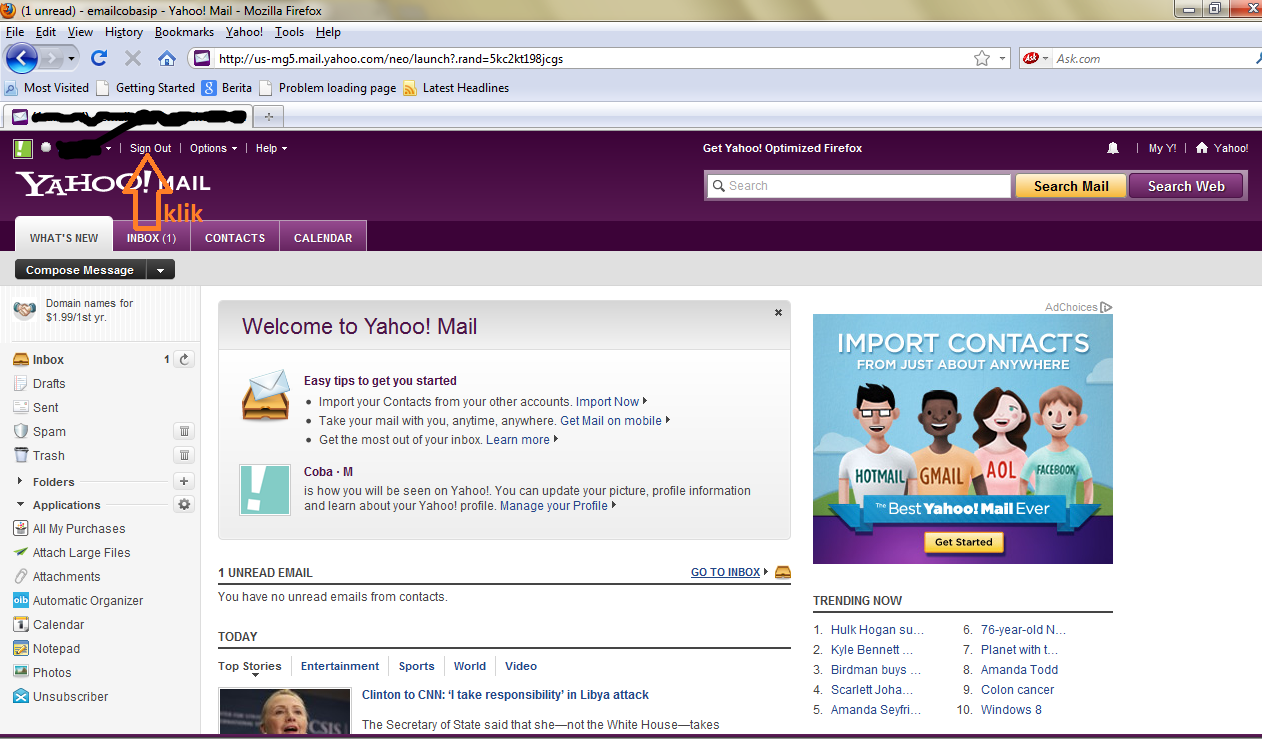This screenshot has height=739, width=1262.
Task: Open Latest Headlines bookmark in toolbar
Action: (x=456, y=88)
